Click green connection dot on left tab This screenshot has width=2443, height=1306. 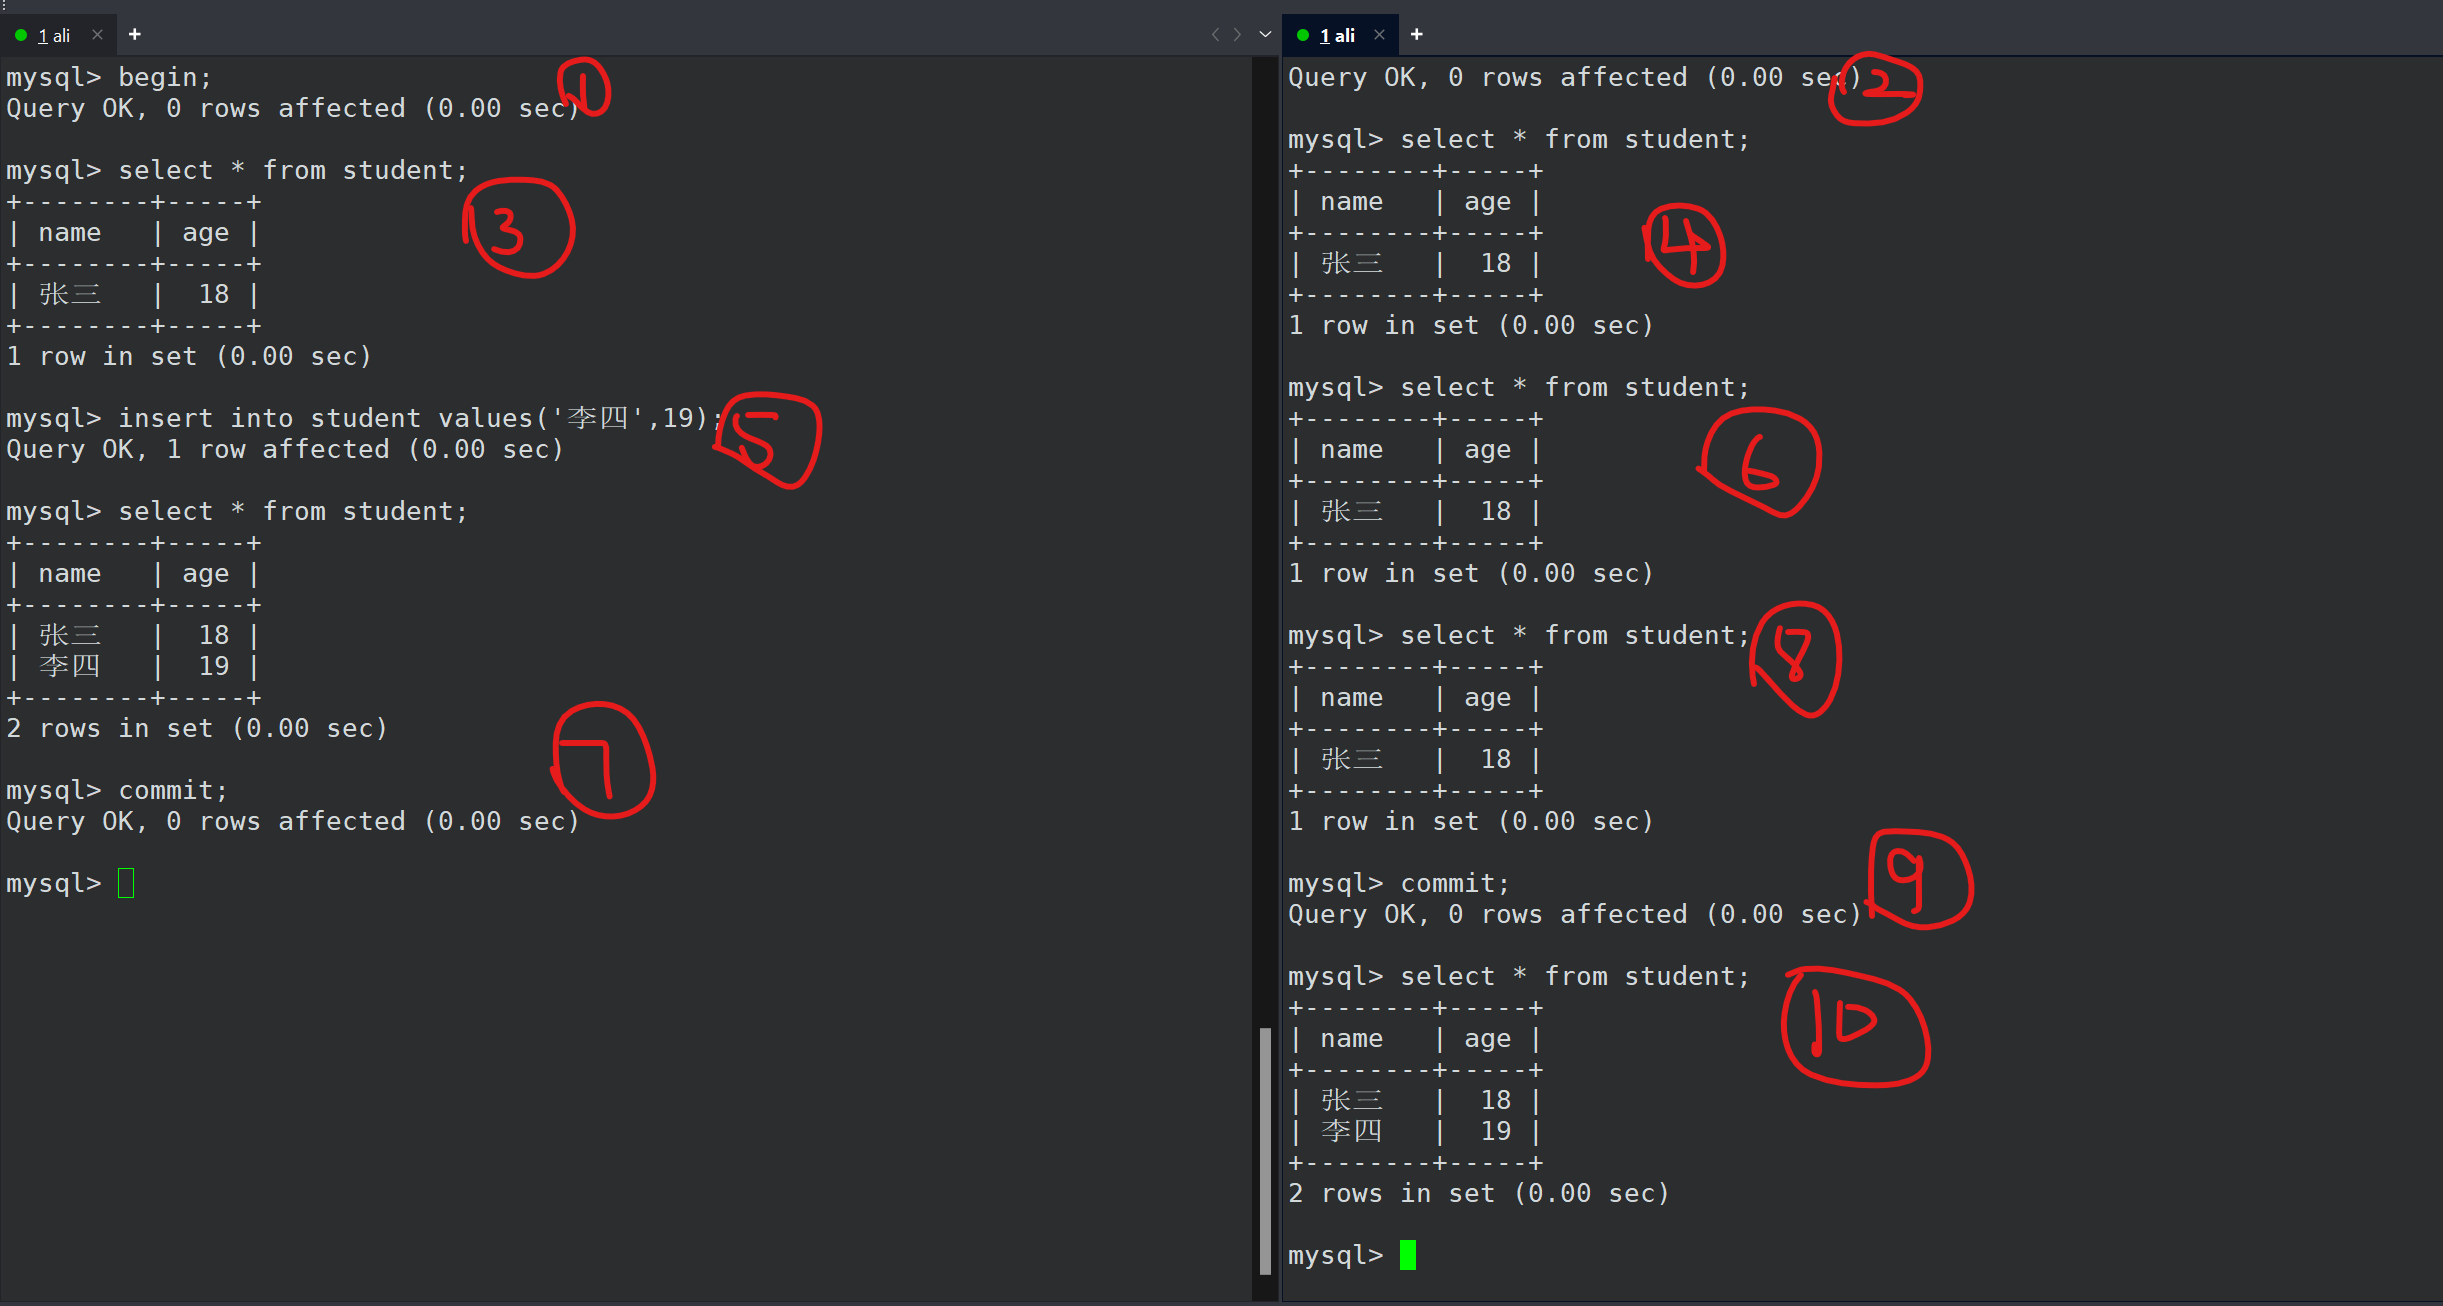point(20,36)
